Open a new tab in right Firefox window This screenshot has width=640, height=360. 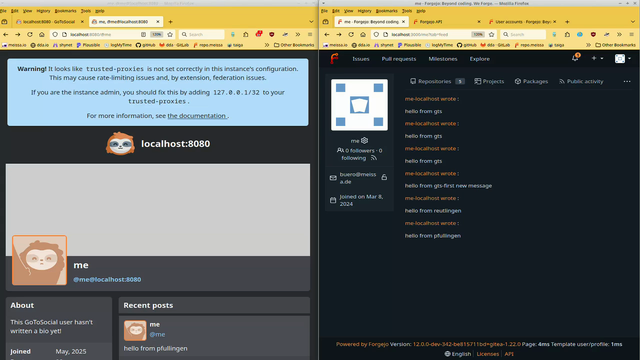click(x=567, y=22)
